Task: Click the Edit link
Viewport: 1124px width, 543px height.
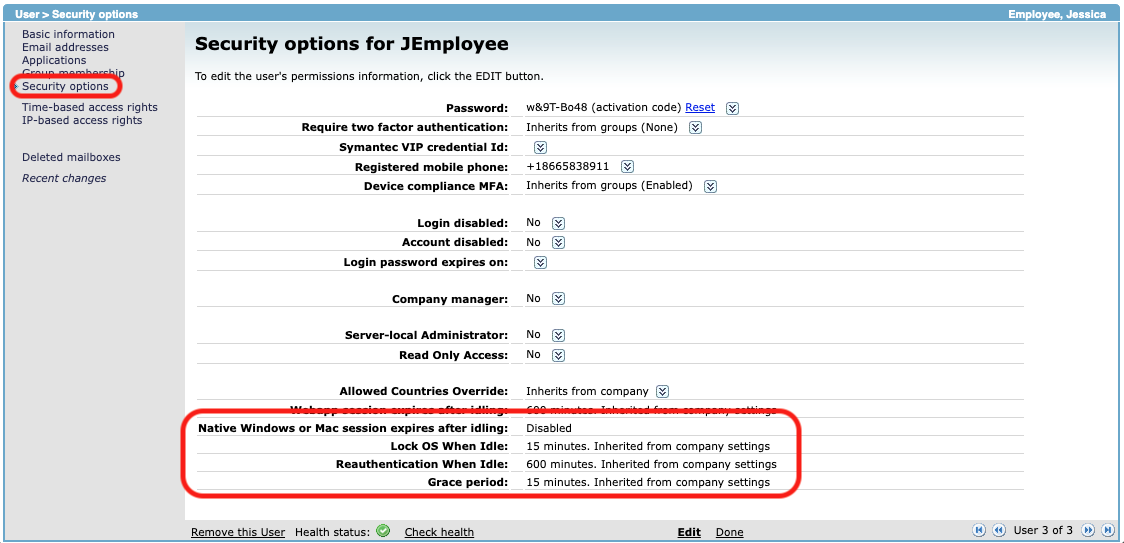Action: 689,532
